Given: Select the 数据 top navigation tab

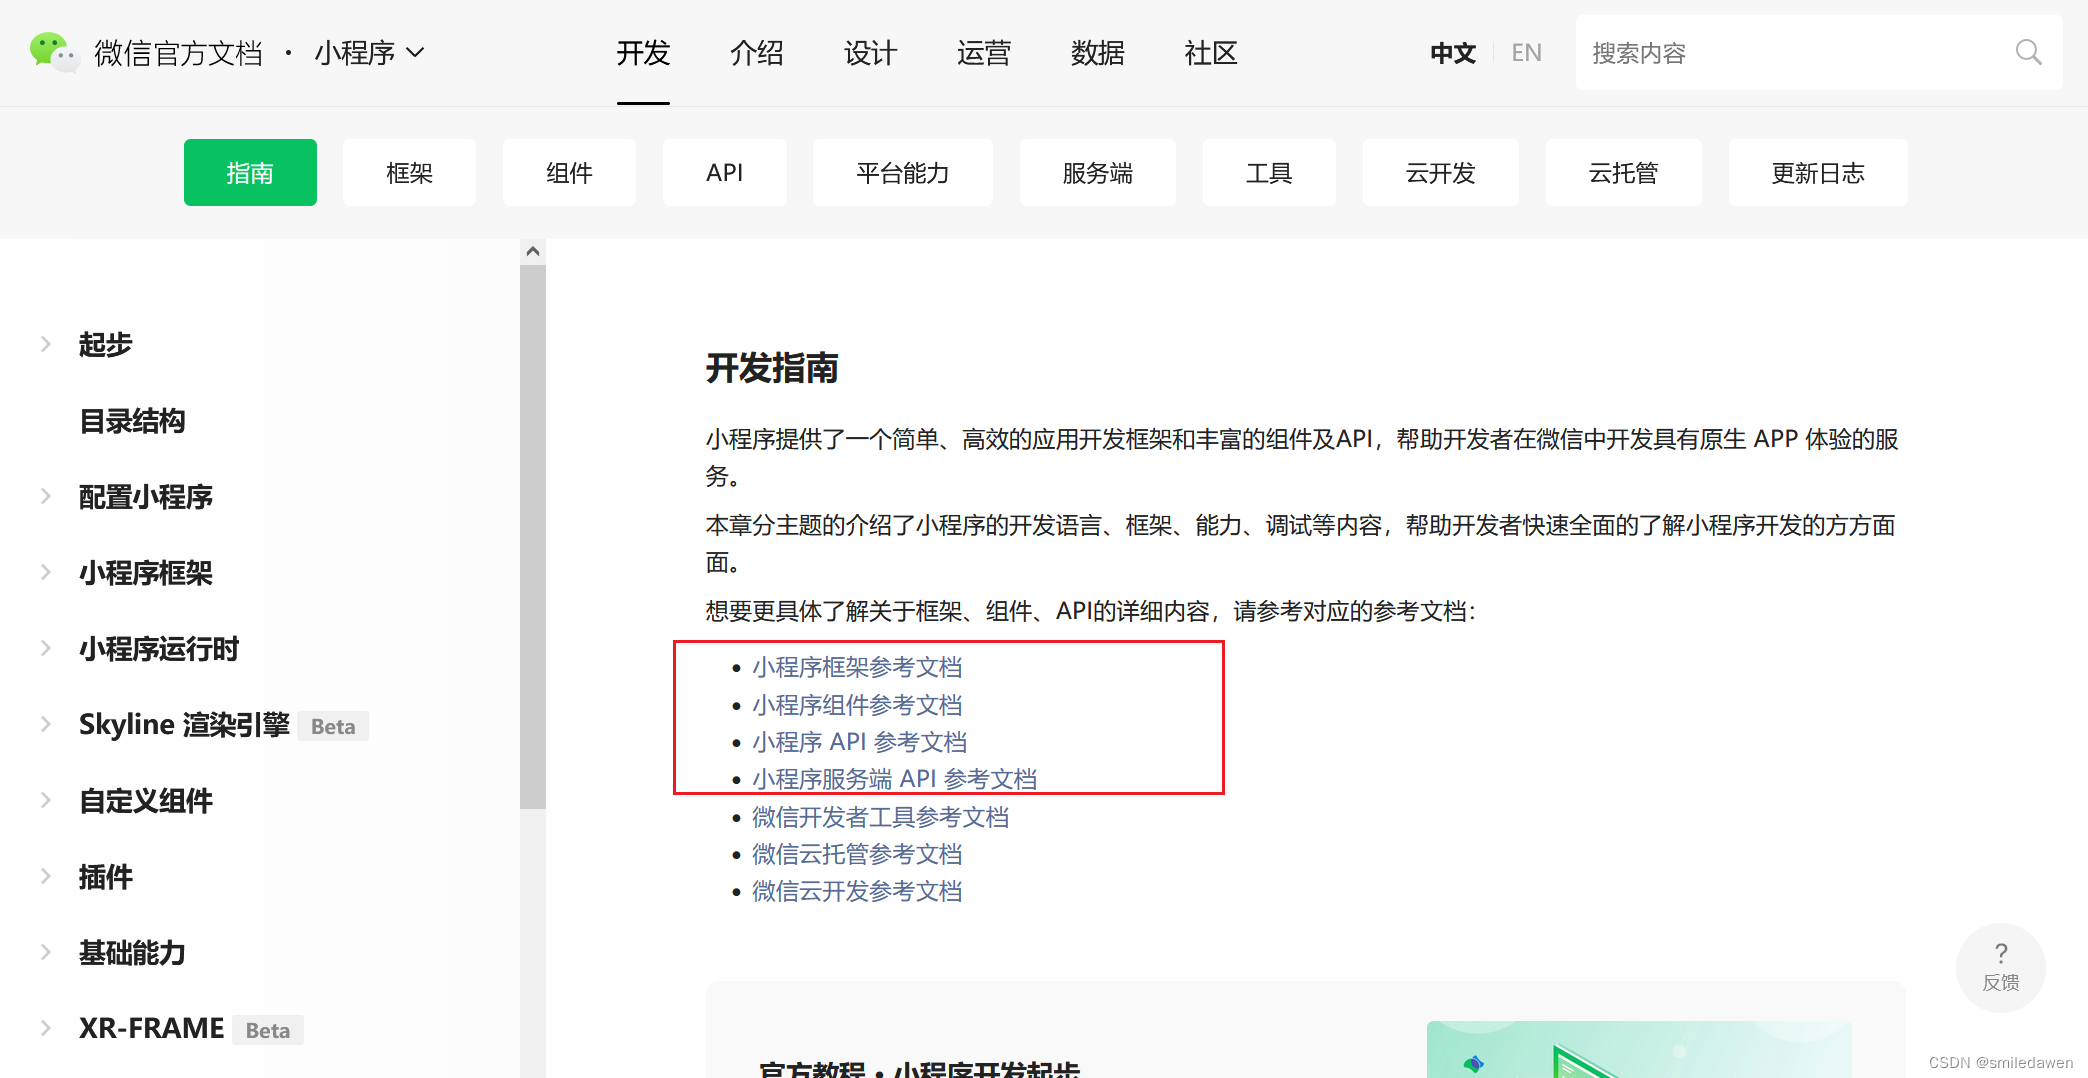Looking at the screenshot, I should pos(1097,53).
